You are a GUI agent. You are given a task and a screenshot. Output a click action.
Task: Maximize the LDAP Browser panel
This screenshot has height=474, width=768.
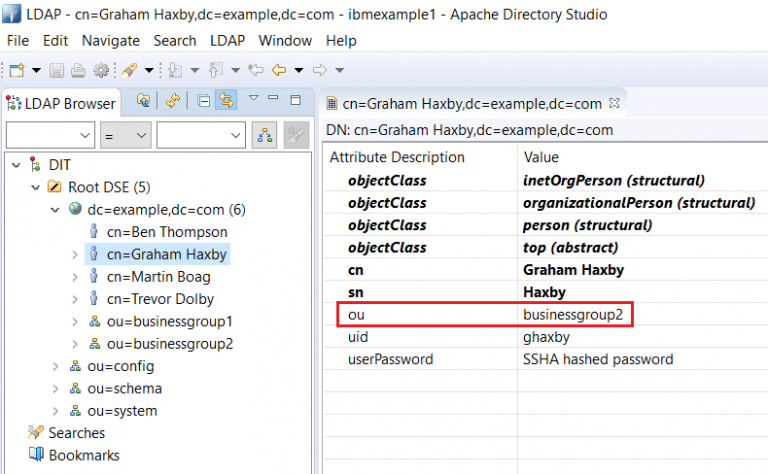[x=295, y=100]
